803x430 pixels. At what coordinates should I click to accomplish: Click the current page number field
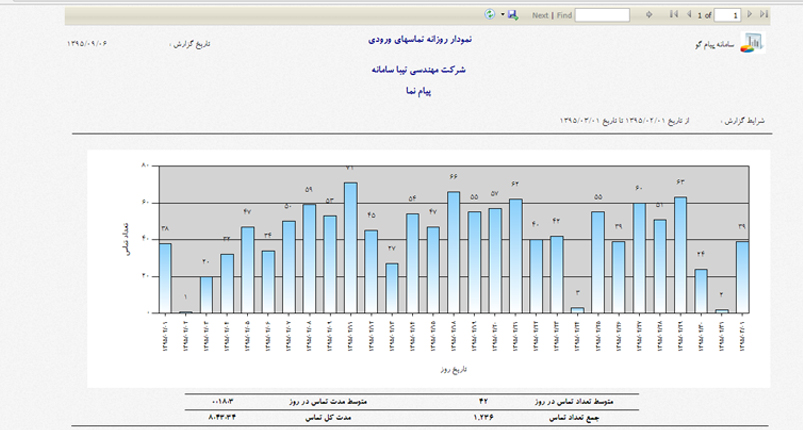tap(727, 15)
